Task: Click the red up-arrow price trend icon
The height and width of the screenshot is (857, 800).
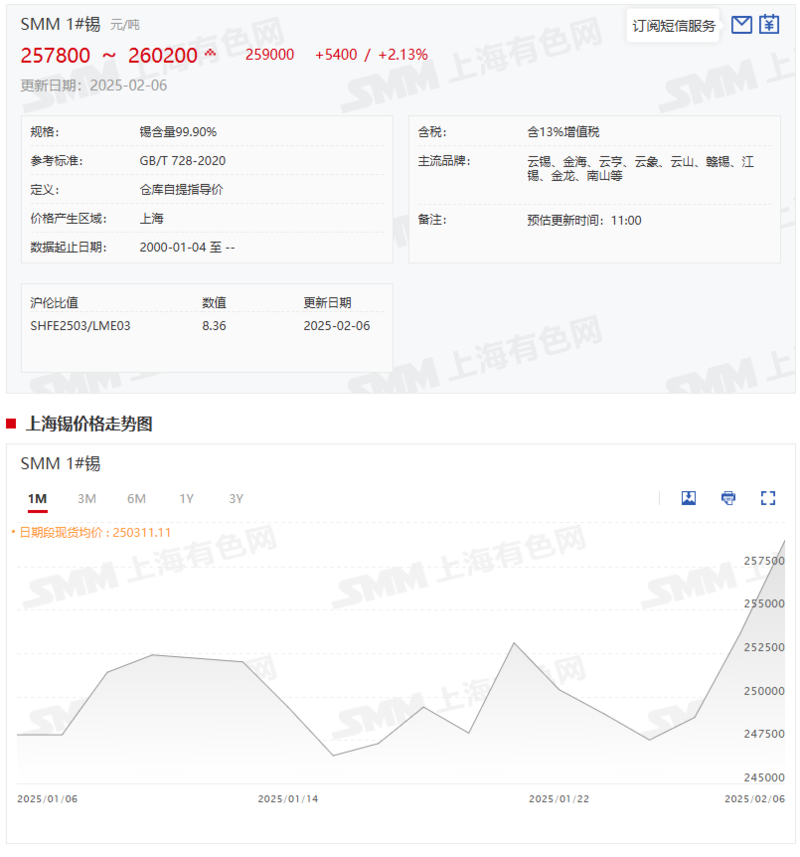Action: point(210,54)
